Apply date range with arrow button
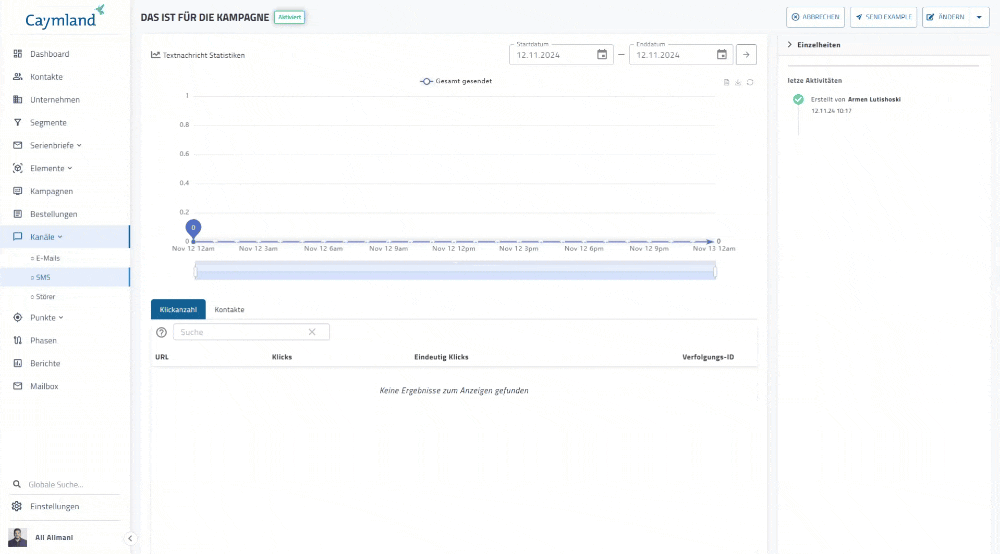 [746, 55]
